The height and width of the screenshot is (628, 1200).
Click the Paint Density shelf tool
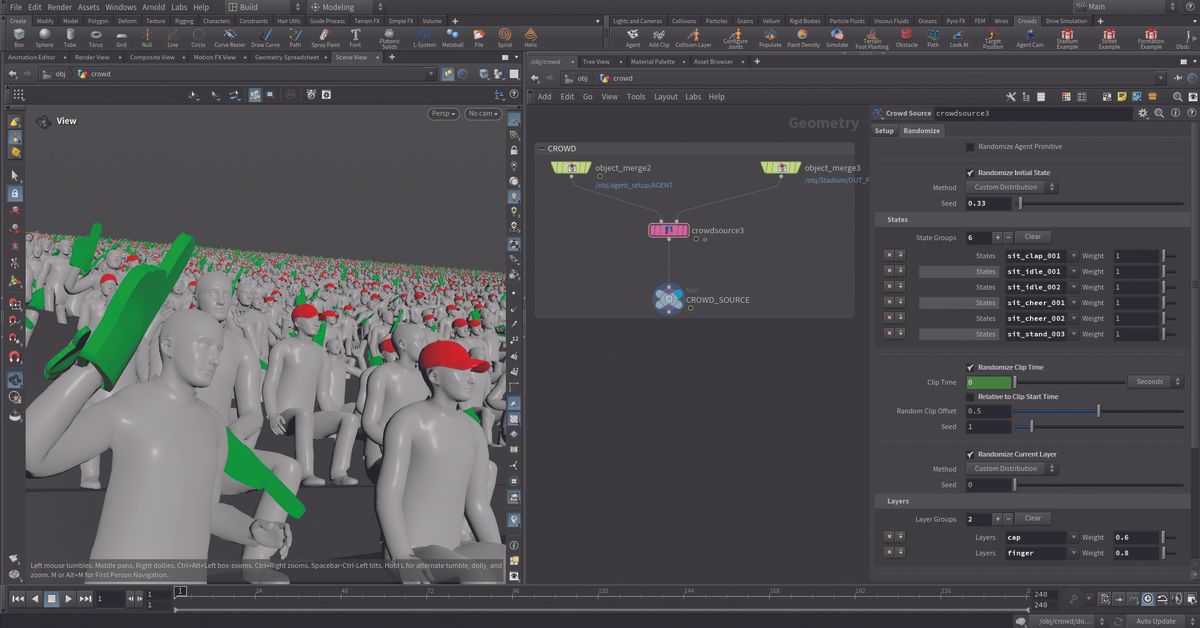pos(803,39)
